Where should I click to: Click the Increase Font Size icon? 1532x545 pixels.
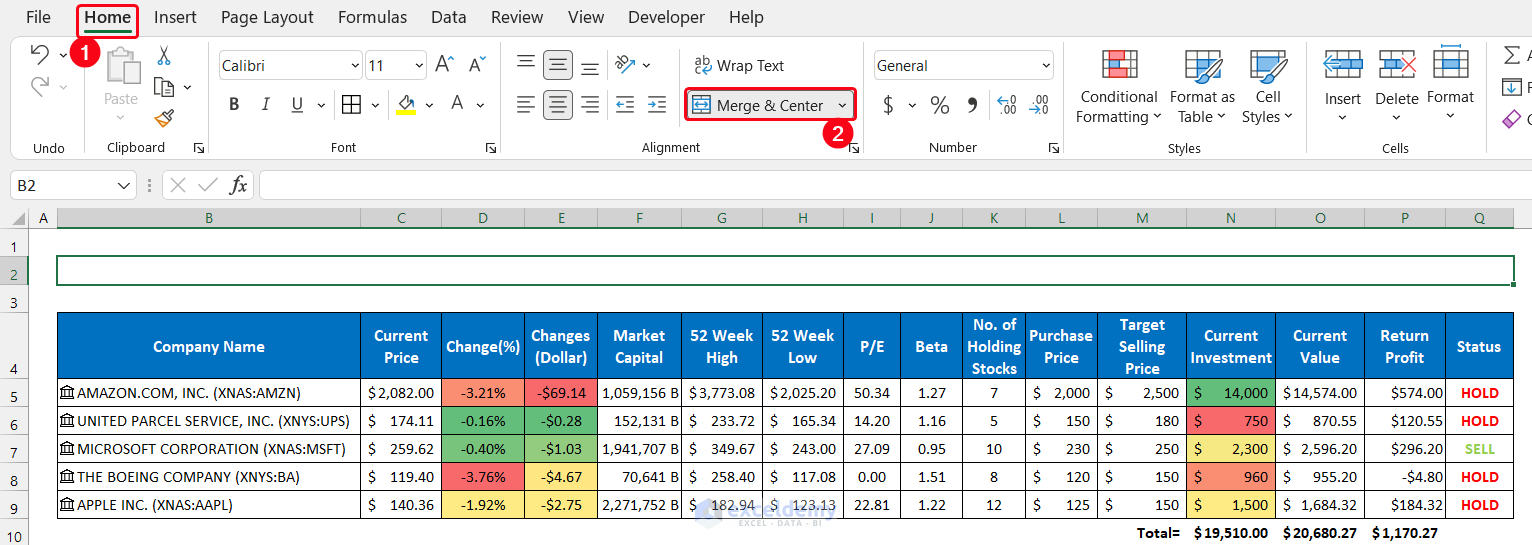444,66
